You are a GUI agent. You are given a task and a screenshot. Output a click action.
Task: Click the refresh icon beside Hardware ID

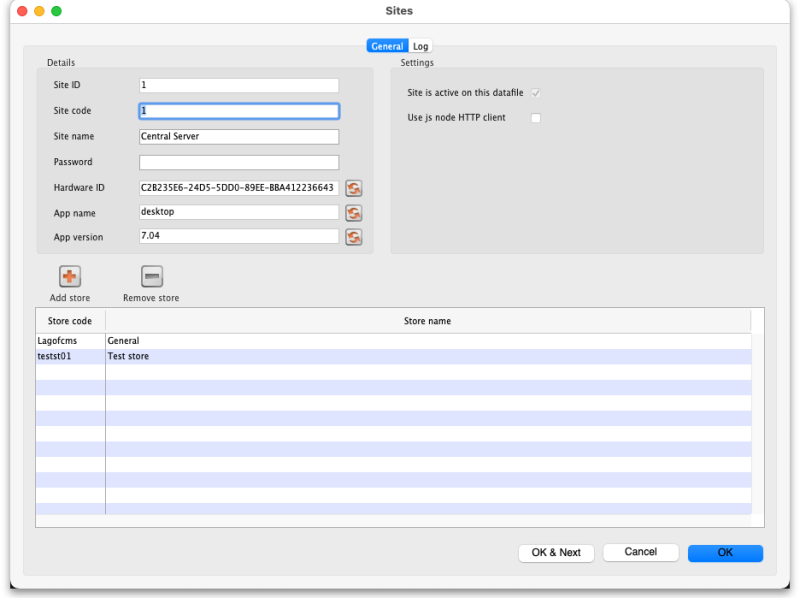click(354, 188)
